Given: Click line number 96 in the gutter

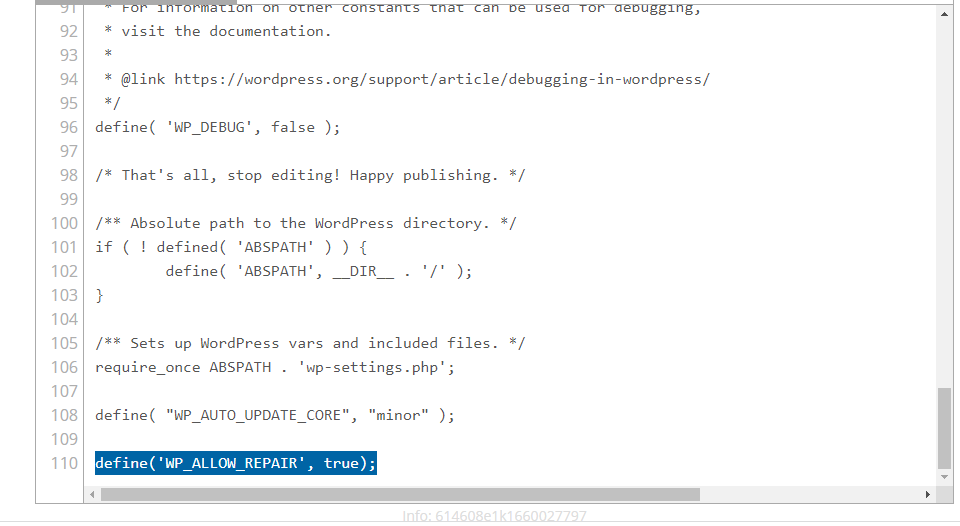Looking at the screenshot, I should coord(69,127).
